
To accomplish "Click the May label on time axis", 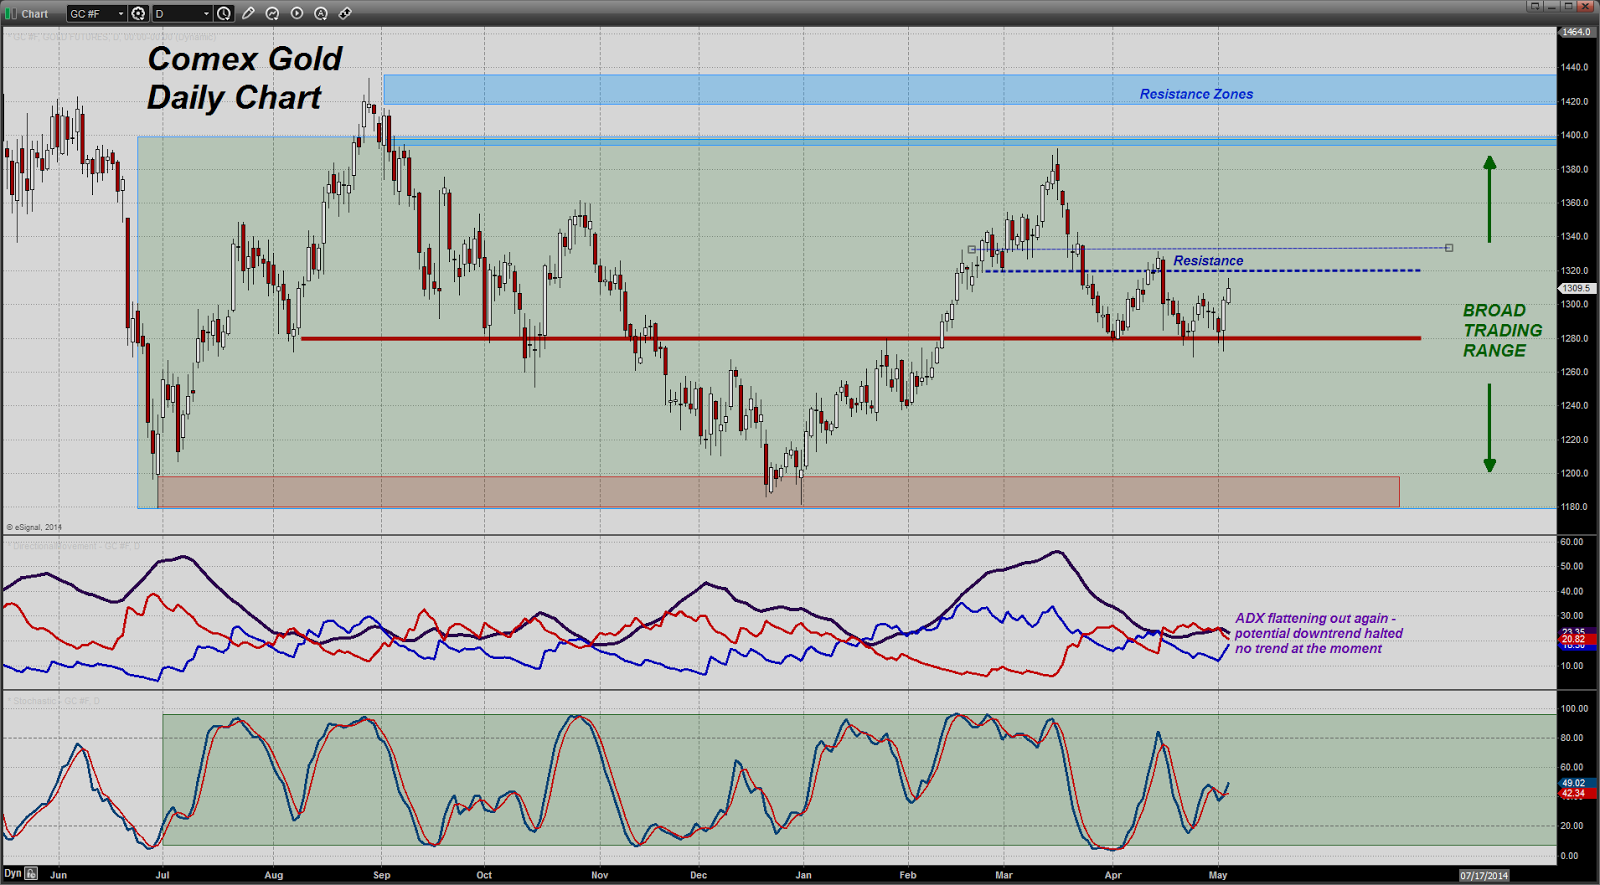I will click(x=1217, y=875).
